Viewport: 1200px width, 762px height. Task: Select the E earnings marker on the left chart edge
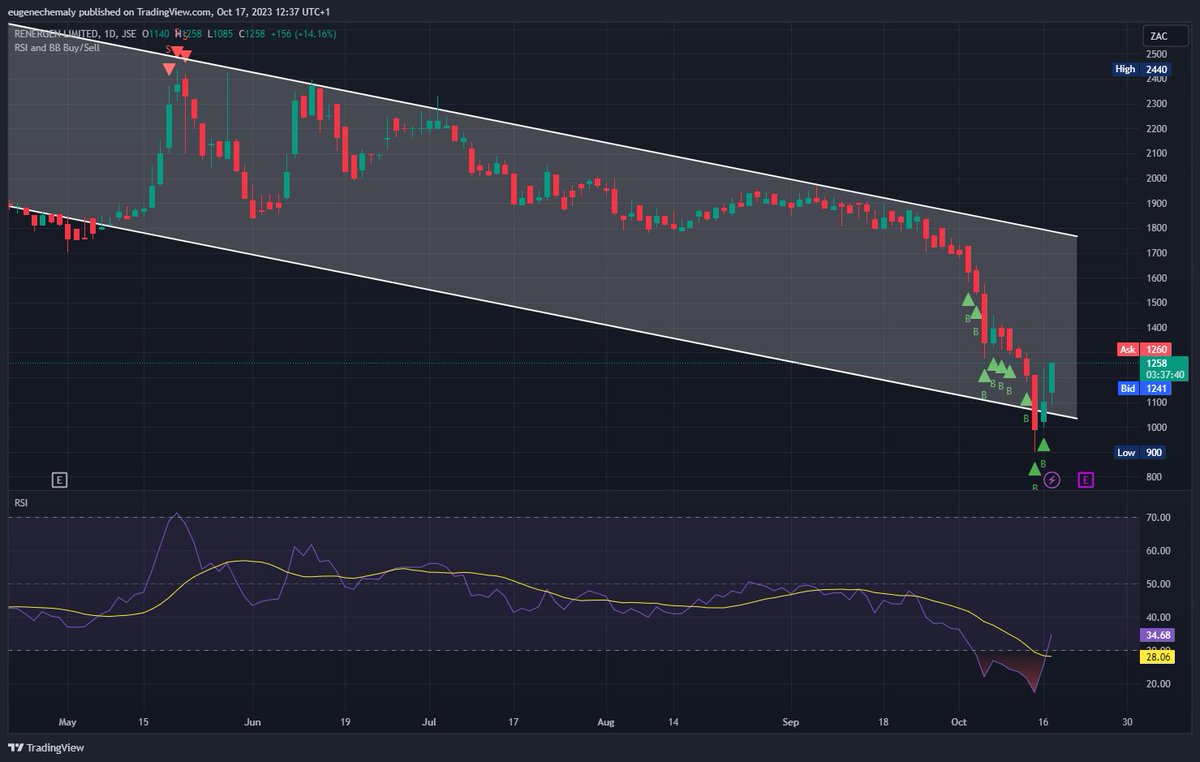60,480
